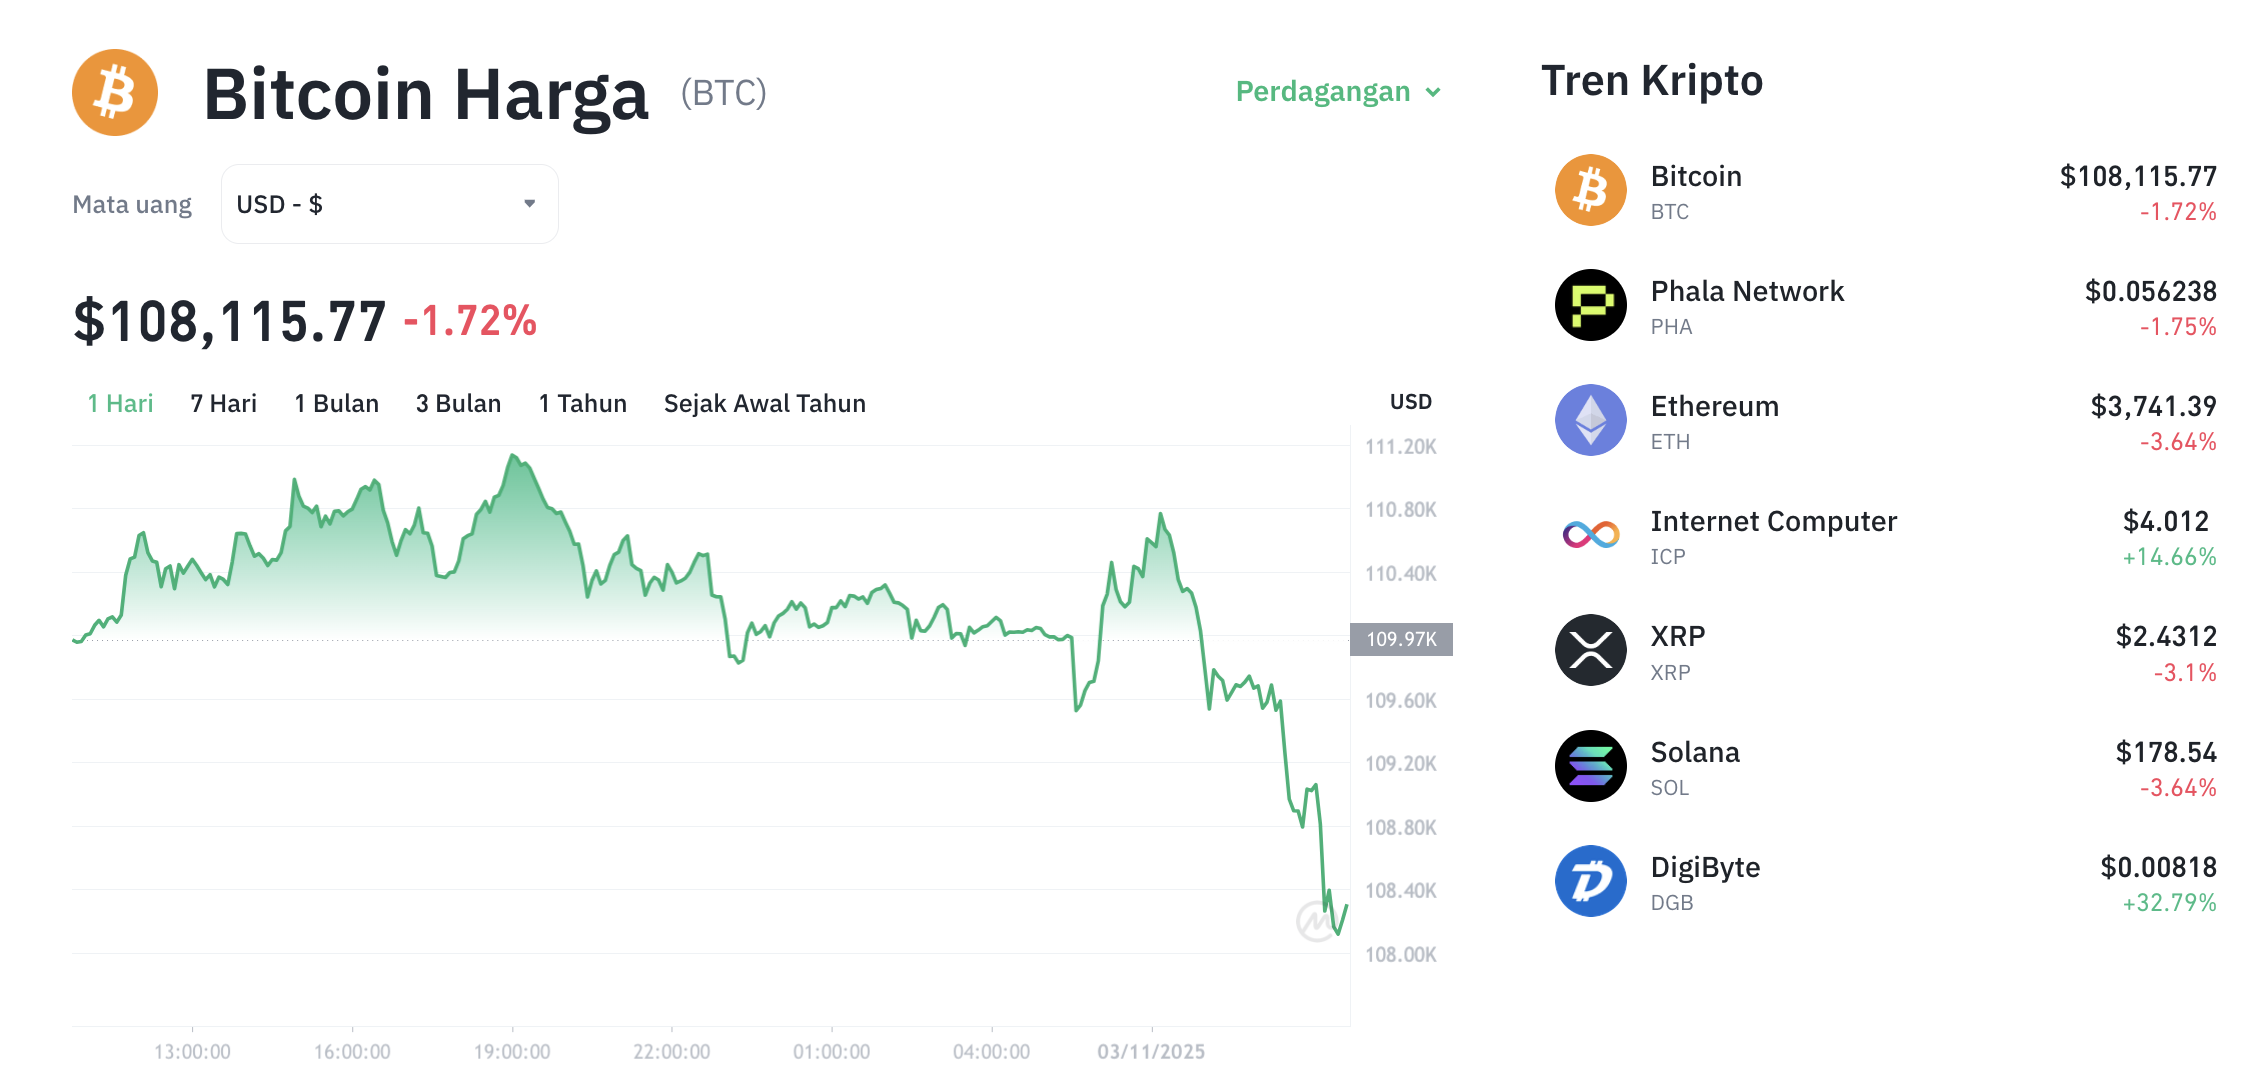Click the 109.97K price label on chart axis
This screenshot has width=2244, height=1068.
click(x=1400, y=639)
